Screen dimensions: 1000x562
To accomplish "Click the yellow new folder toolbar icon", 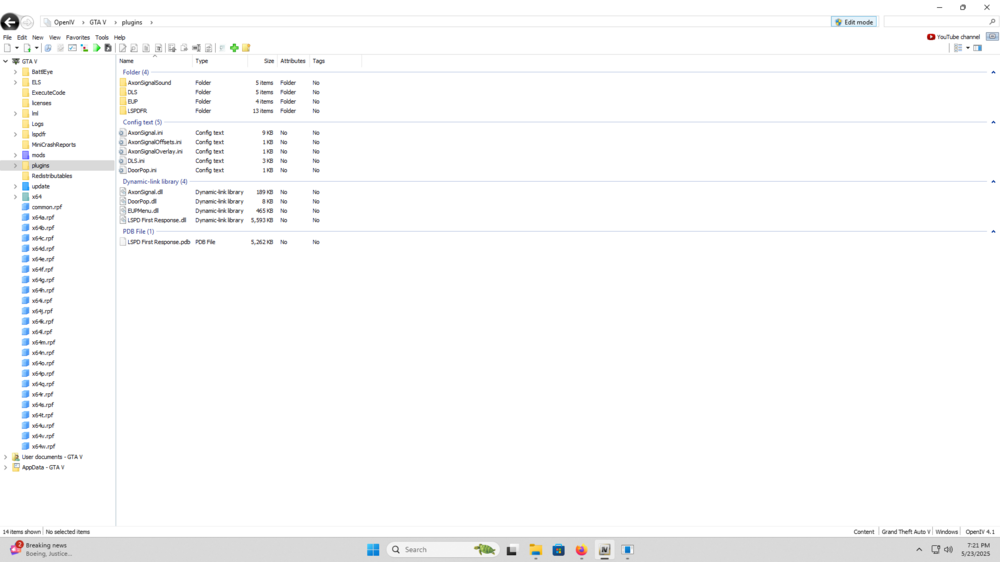I will [x=246, y=48].
